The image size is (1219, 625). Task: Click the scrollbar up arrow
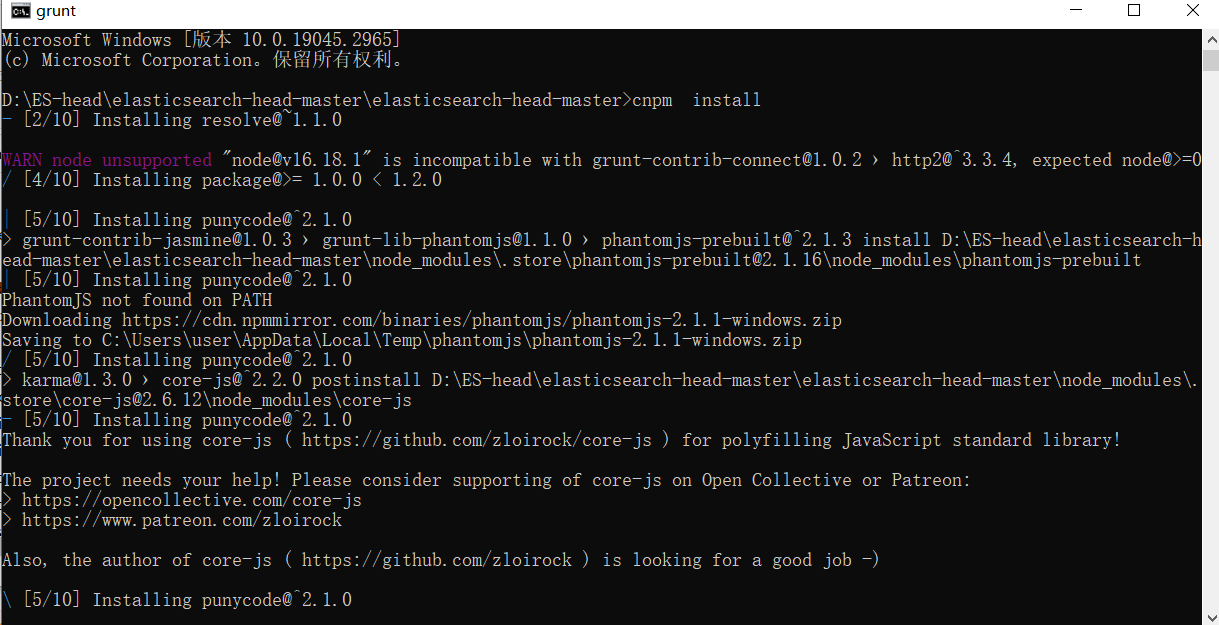[x=1209, y=37]
